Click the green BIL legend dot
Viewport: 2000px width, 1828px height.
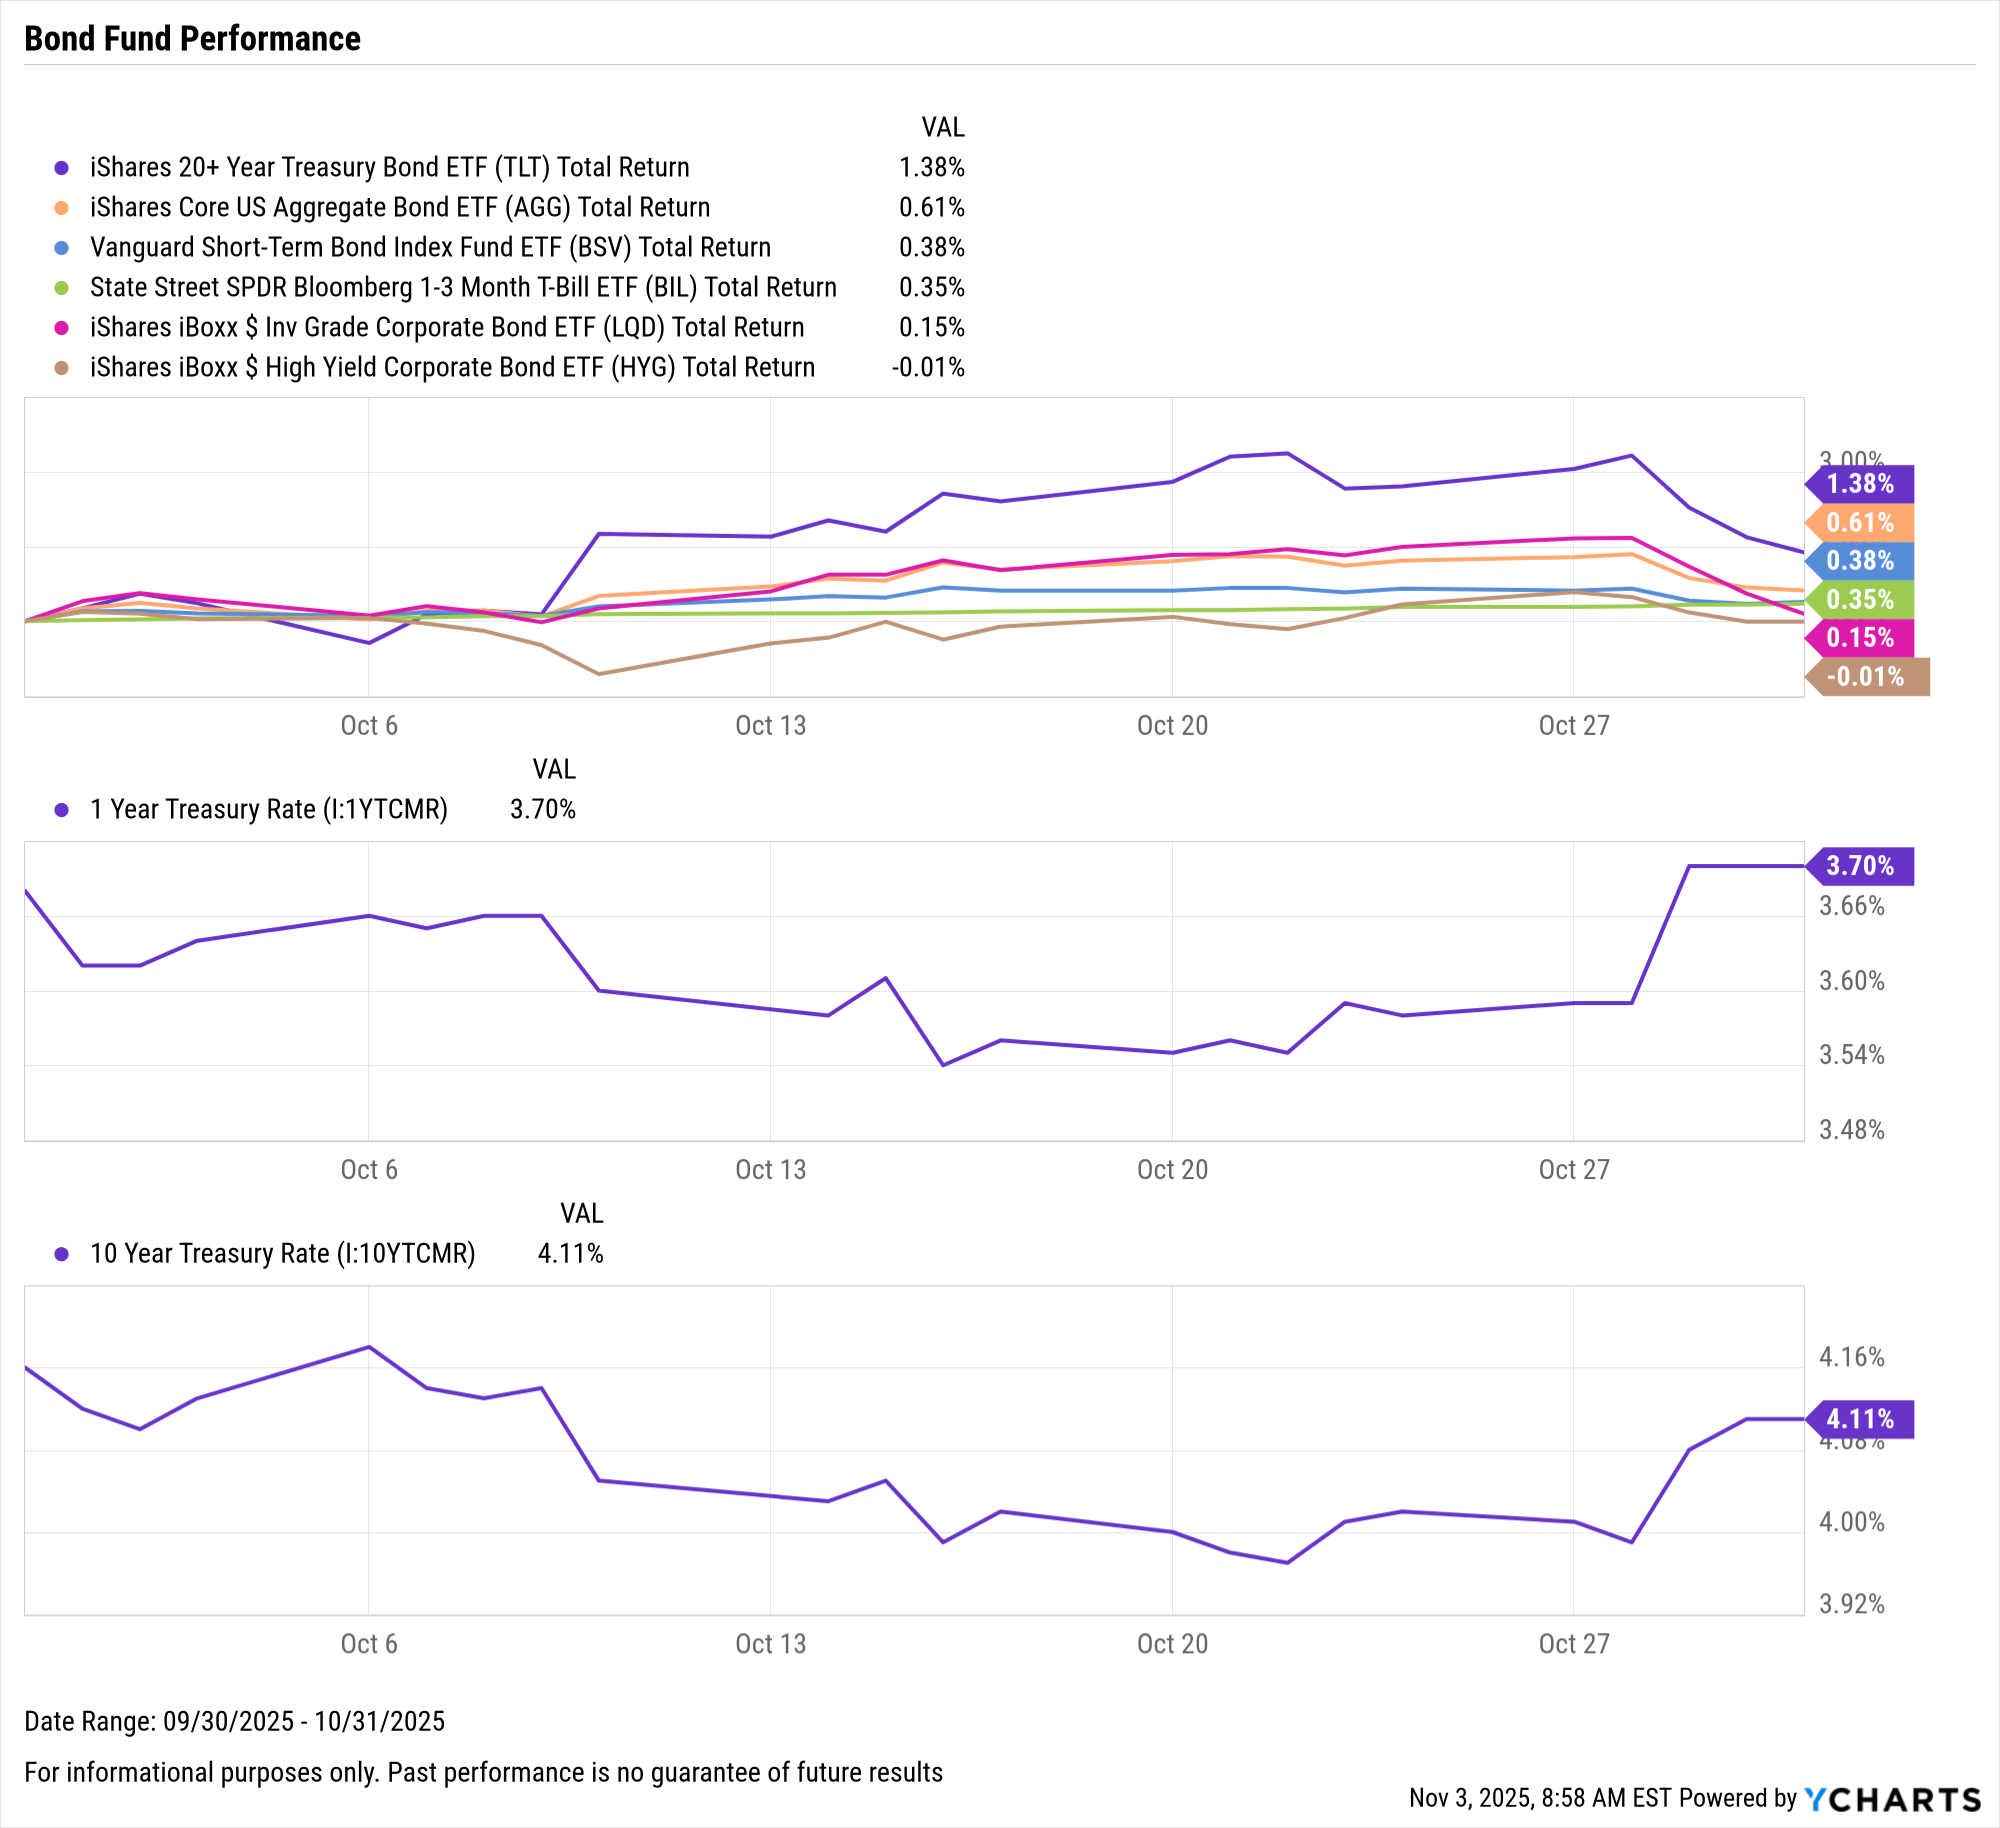pyautogui.click(x=62, y=288)
